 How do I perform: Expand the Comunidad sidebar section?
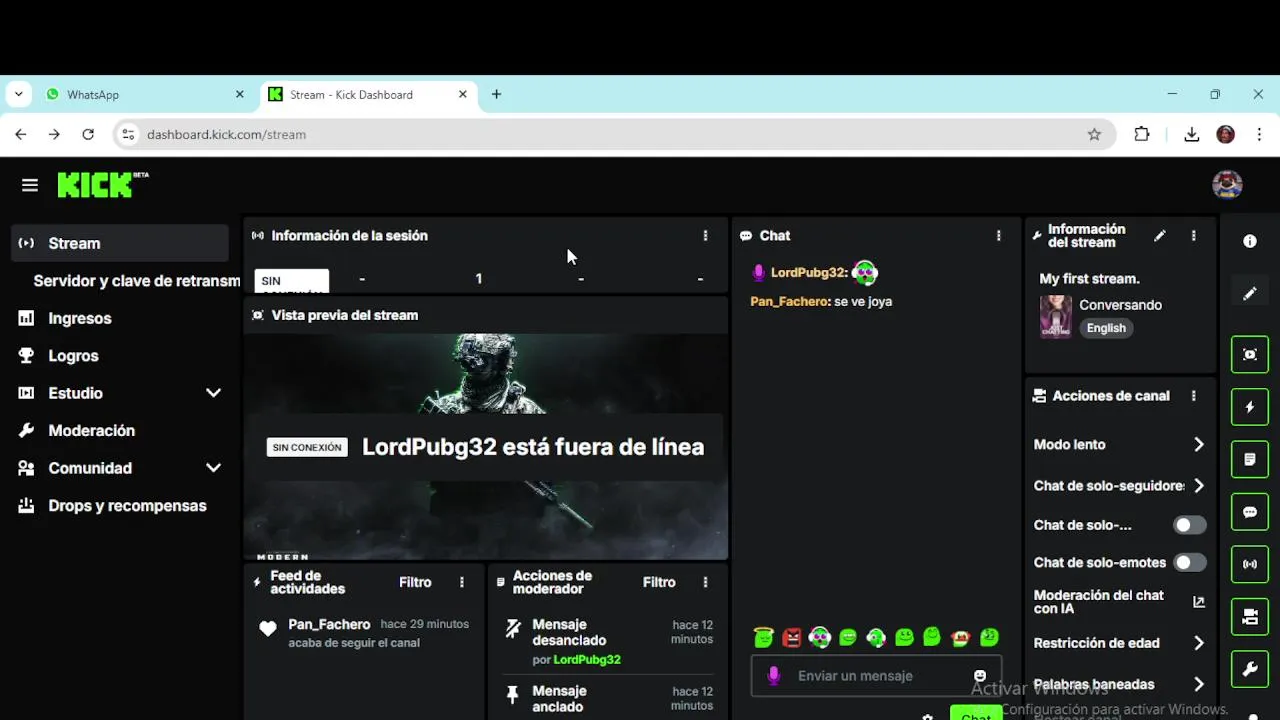[x=213, y=468]
